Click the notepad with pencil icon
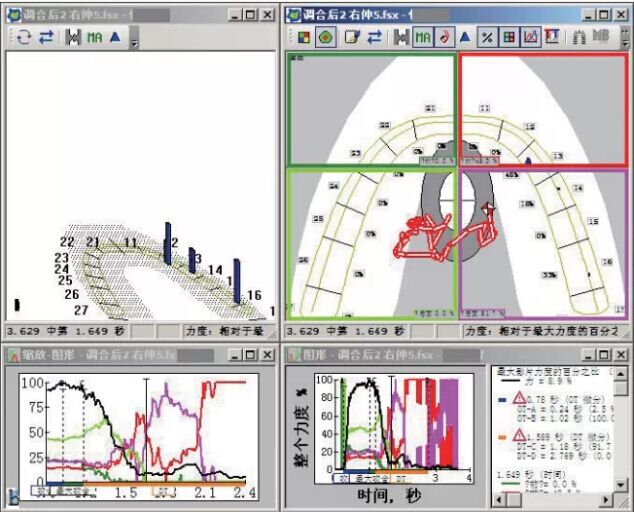This screenshot has width=634, height=512. coord(352,37)
